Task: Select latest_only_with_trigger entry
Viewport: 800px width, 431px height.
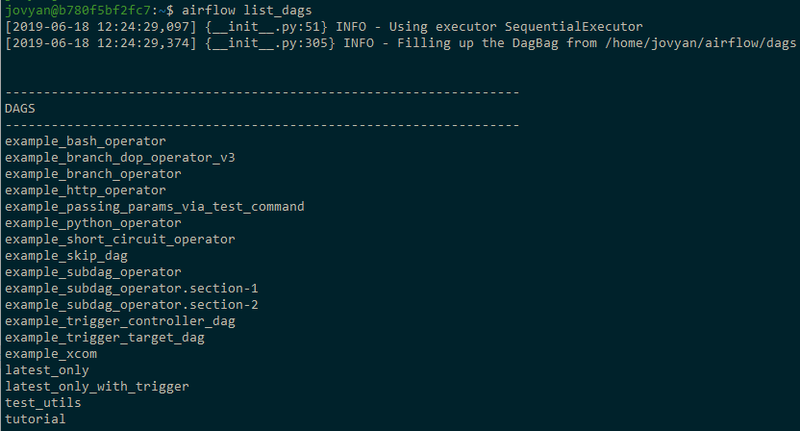Action: click(97, 386)
